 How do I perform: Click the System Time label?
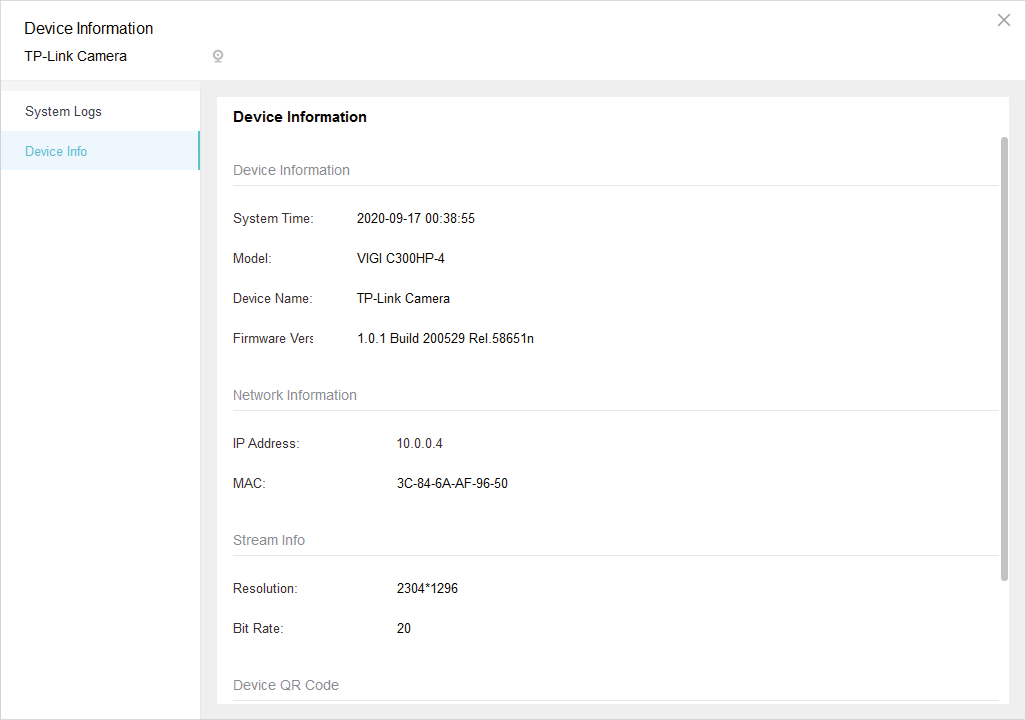274,219
